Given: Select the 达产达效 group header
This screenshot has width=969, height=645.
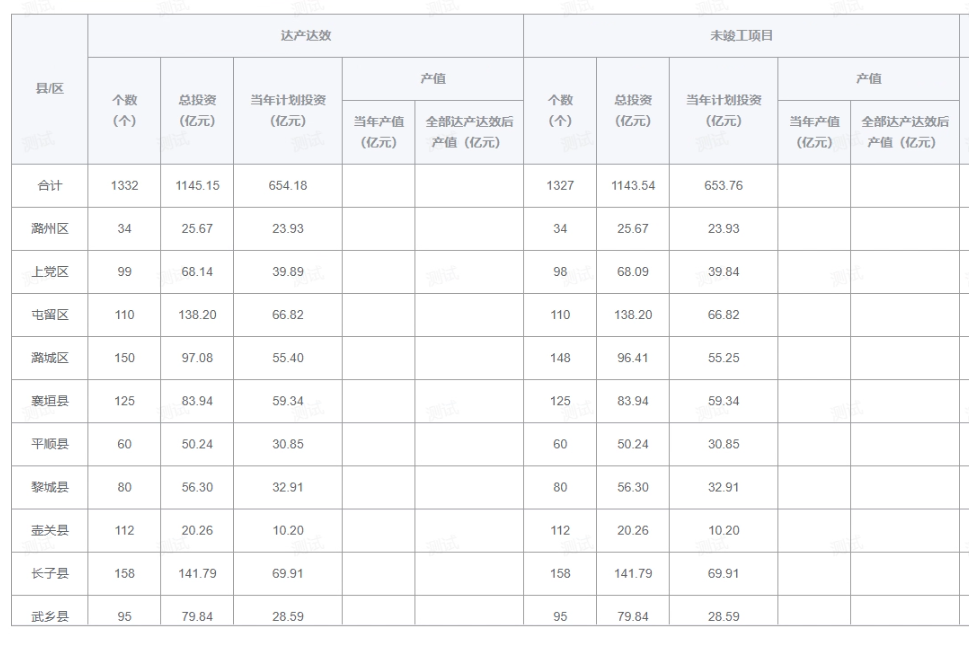Looking at the screenshot, I should 305,36.
